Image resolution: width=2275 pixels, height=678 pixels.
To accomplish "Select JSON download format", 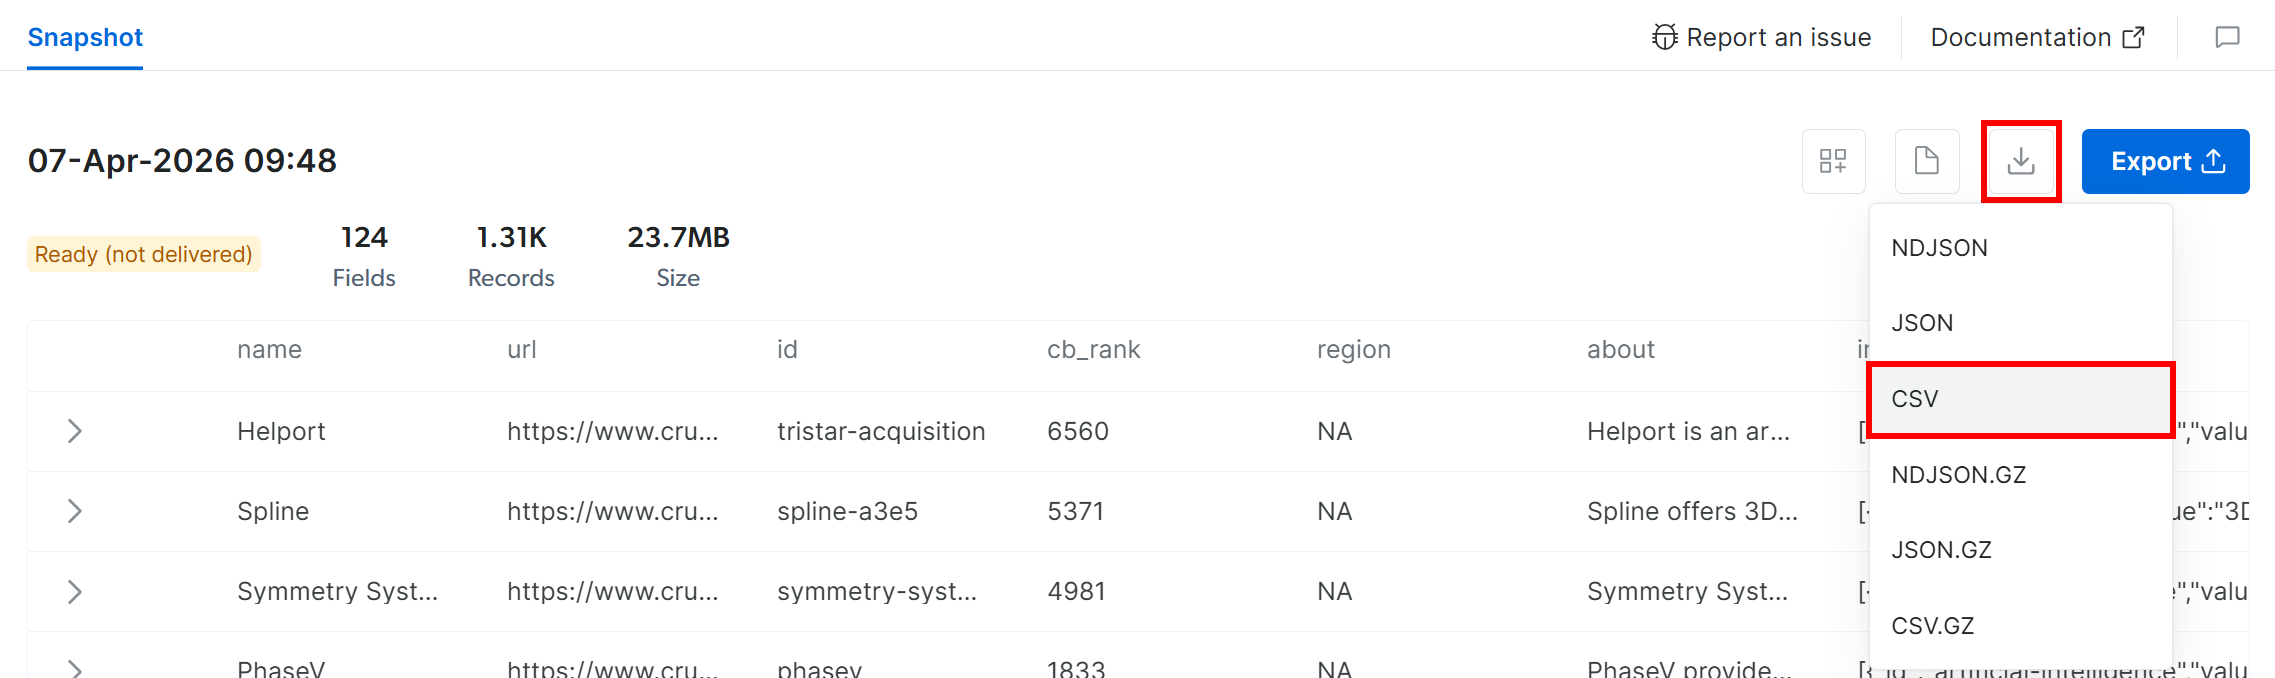I will pos(1922,323).
